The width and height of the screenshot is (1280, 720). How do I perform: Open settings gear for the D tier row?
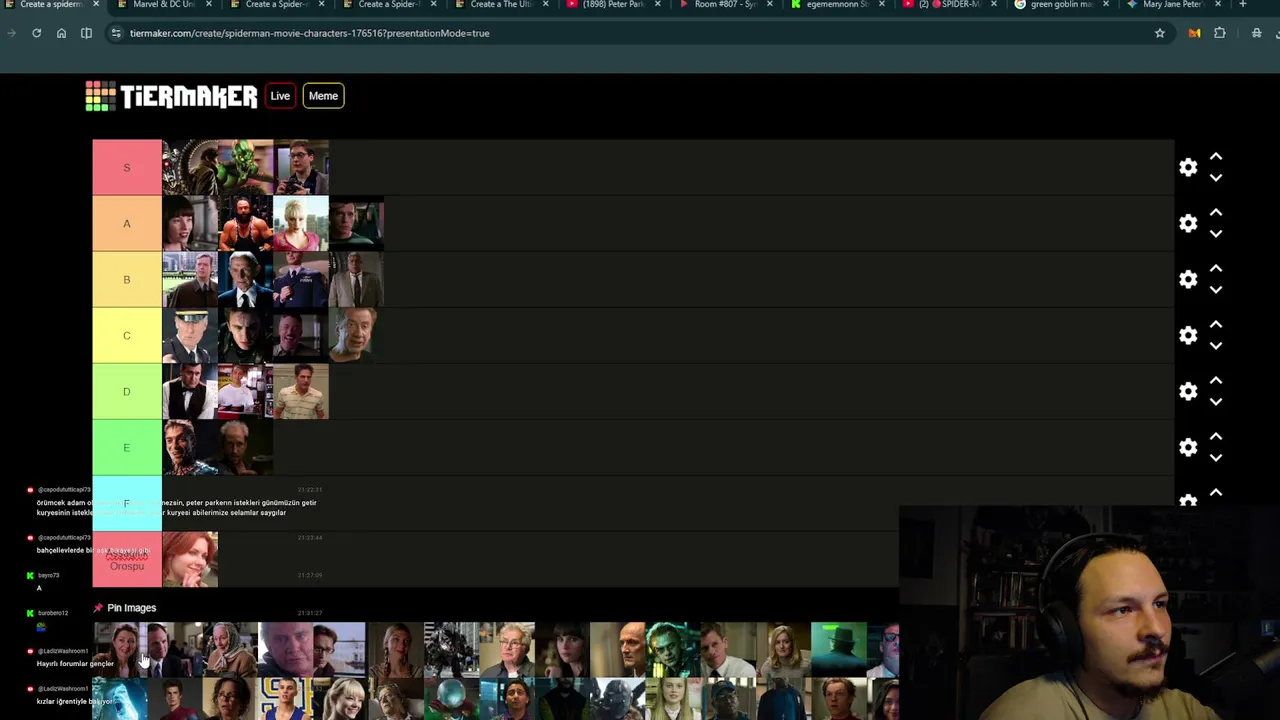pyautogui.click(x=1188, y=392)
